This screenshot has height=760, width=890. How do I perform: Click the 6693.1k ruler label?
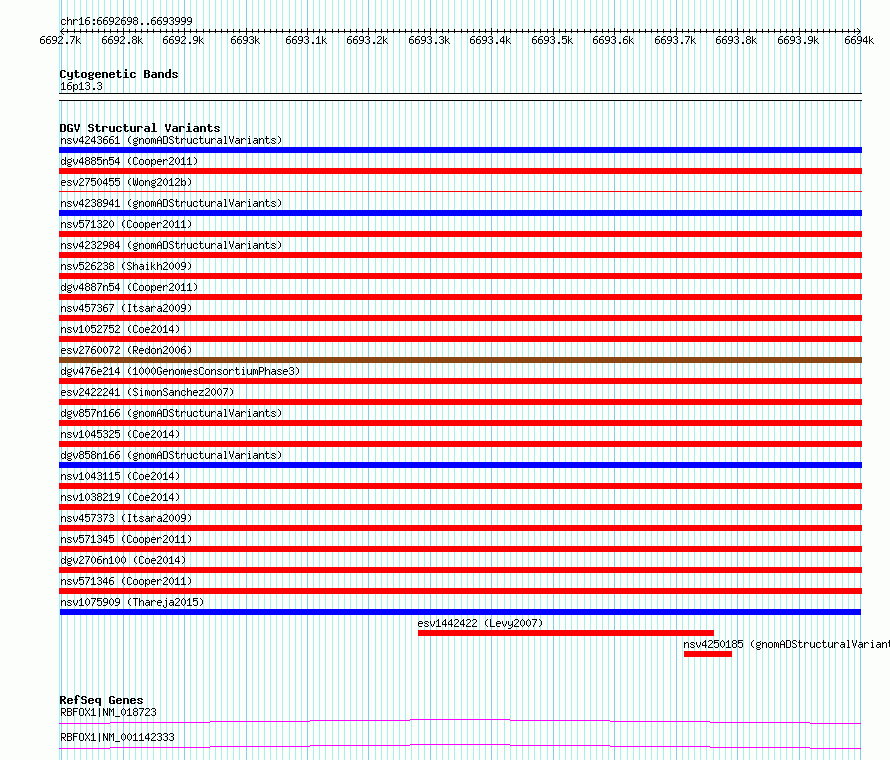click(x=307, y=40)
